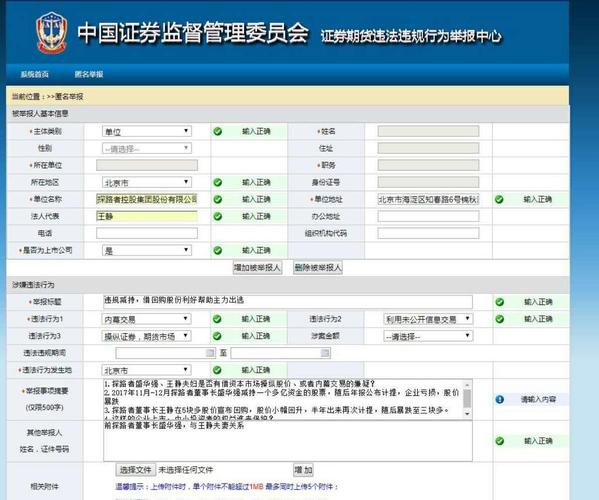Screen dimensions: 599x500
Task: Click the summary textarea scrollbar up arrow
Action: click(x=467, y=384)
